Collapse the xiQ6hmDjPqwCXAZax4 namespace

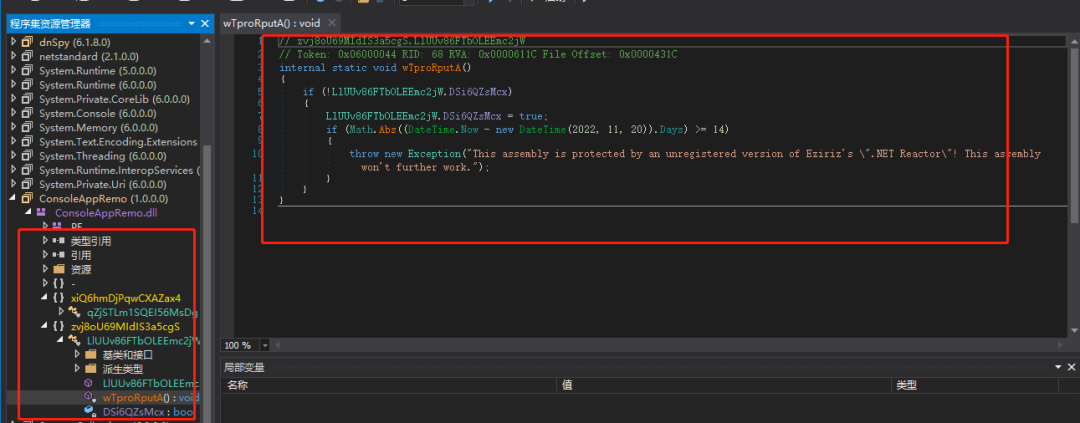coord(45,298)
